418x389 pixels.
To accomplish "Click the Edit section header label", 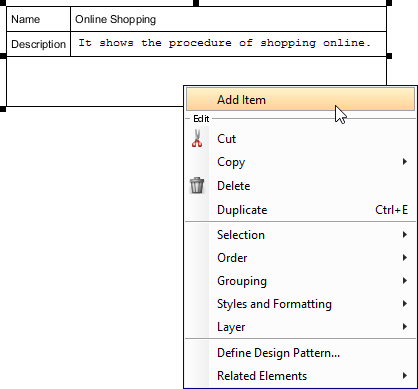I will tap(201, 119).
